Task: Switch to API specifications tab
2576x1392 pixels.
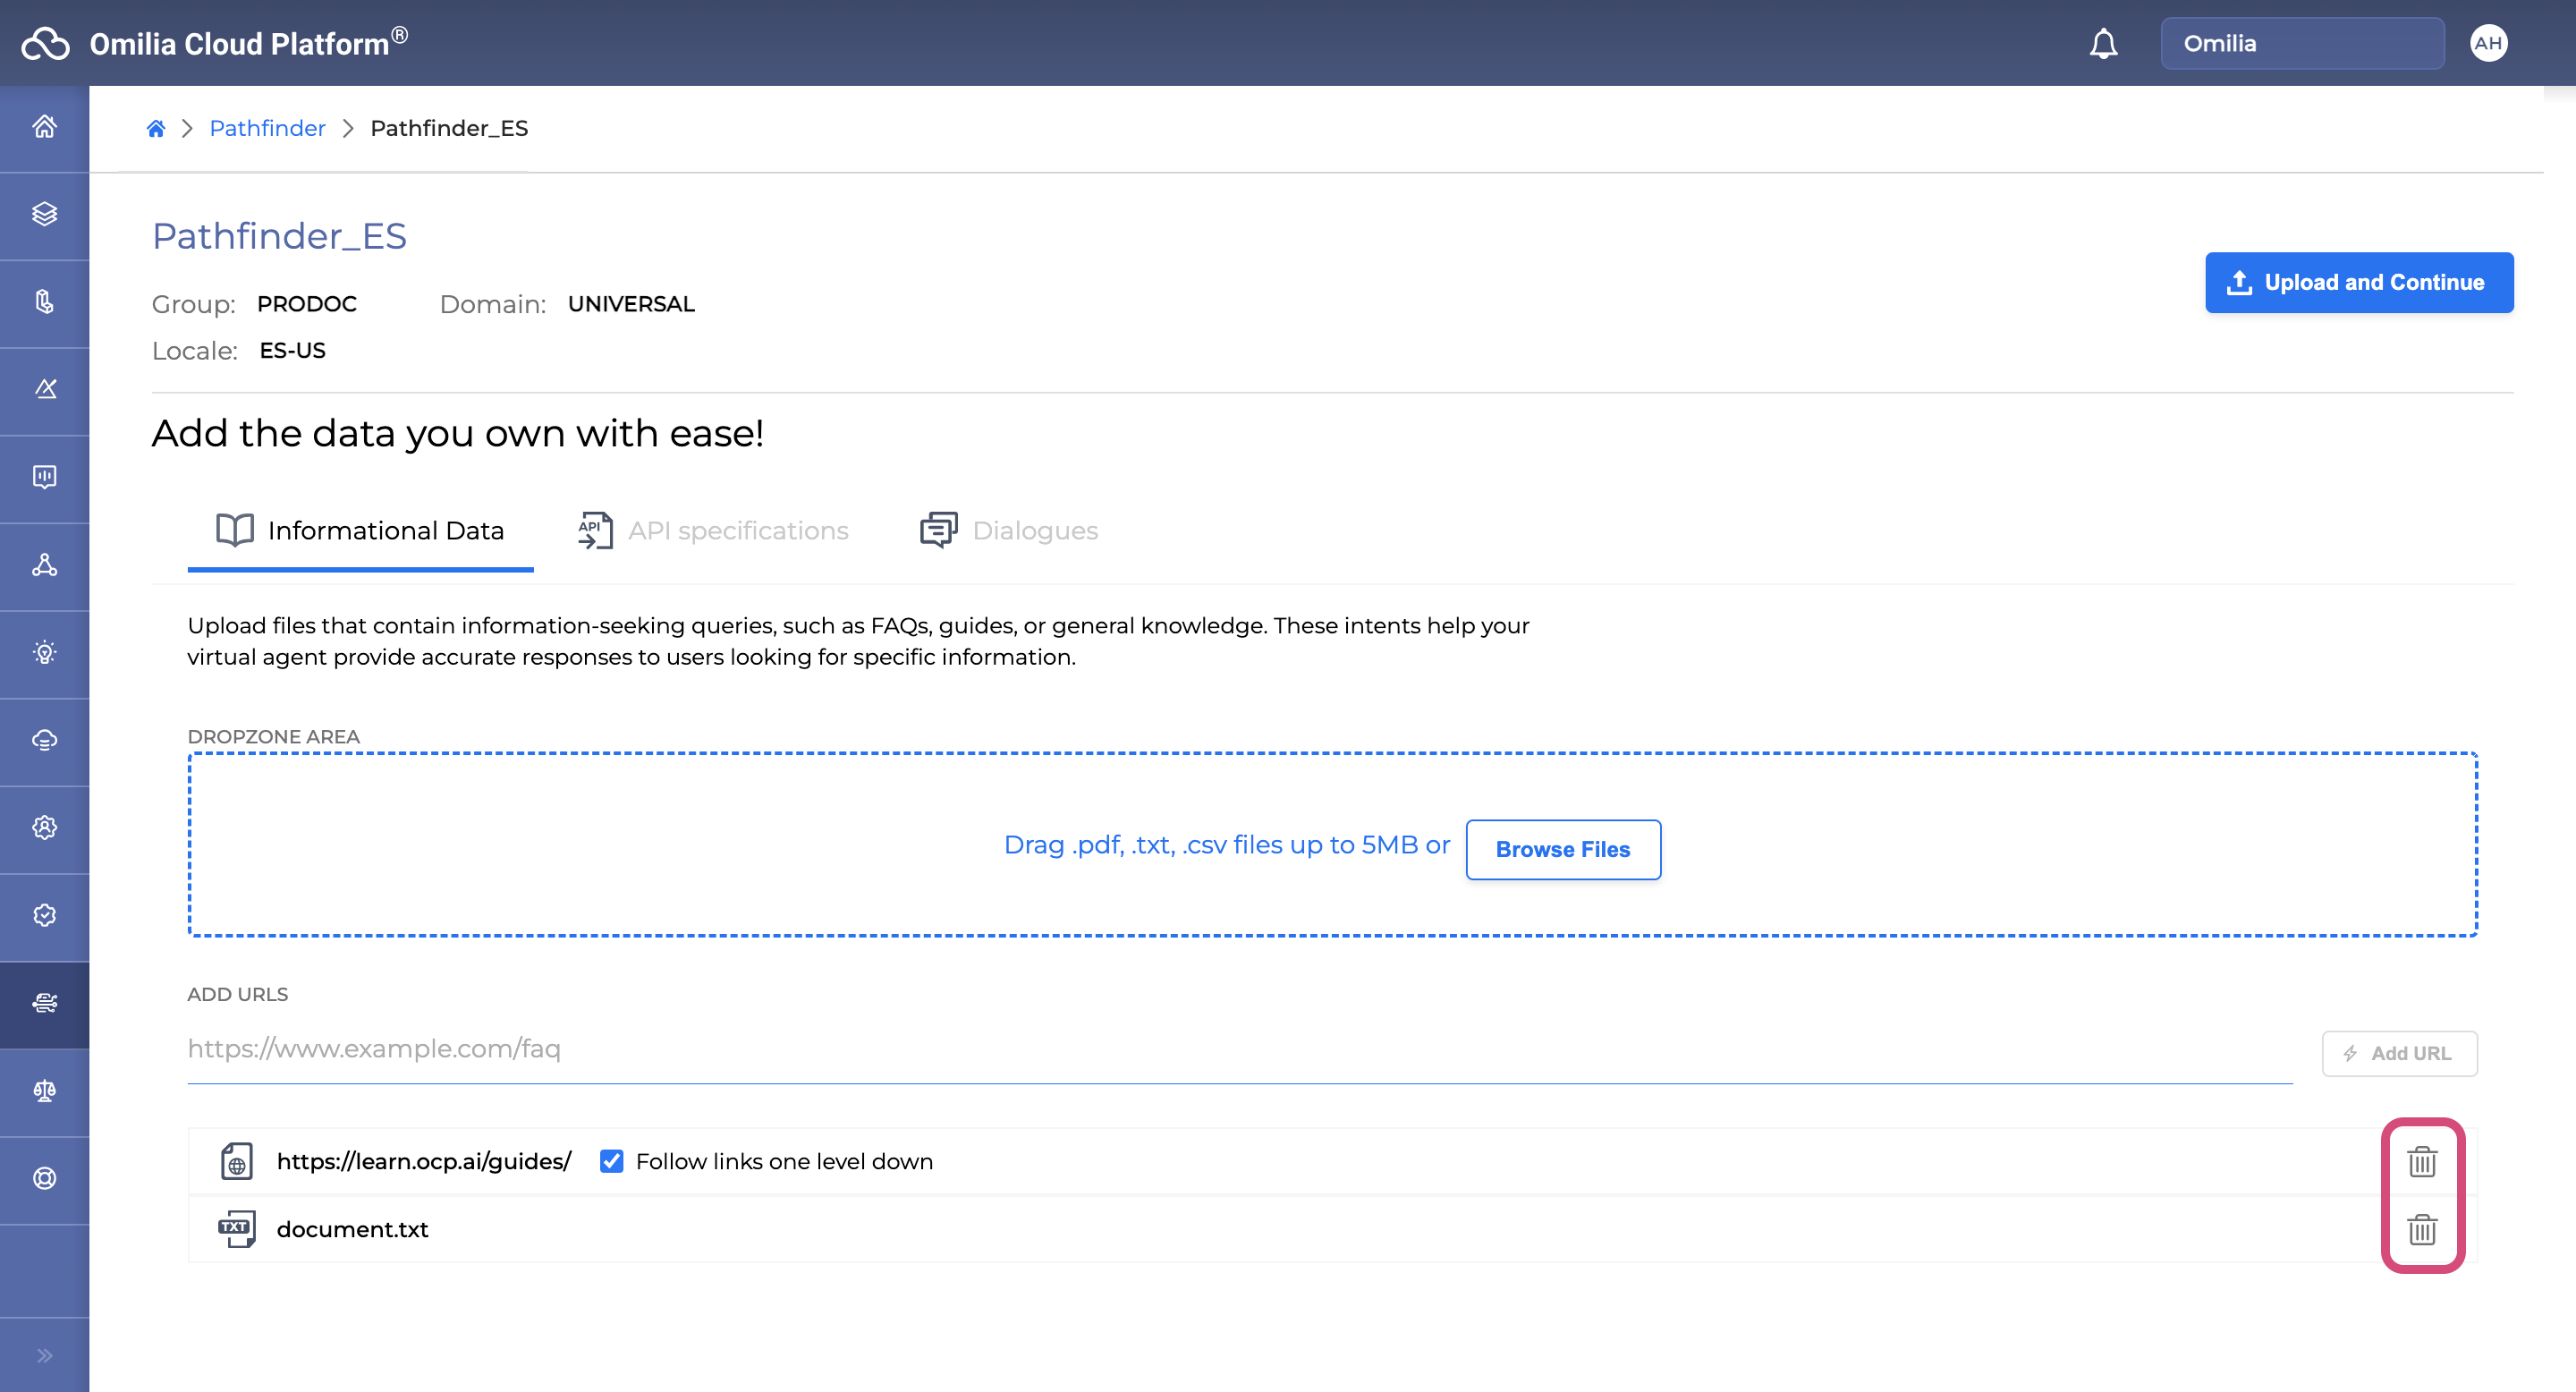Action: (x=714, y=530)
